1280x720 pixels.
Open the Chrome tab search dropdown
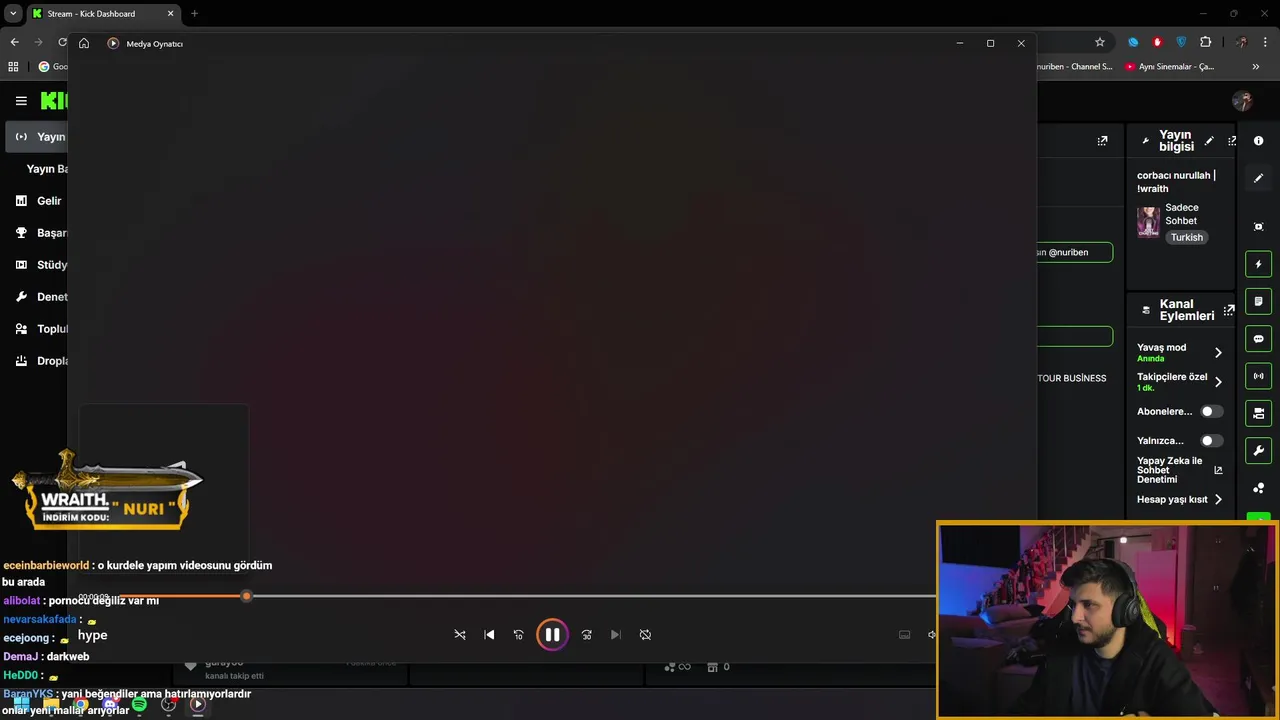coord(13,14)
